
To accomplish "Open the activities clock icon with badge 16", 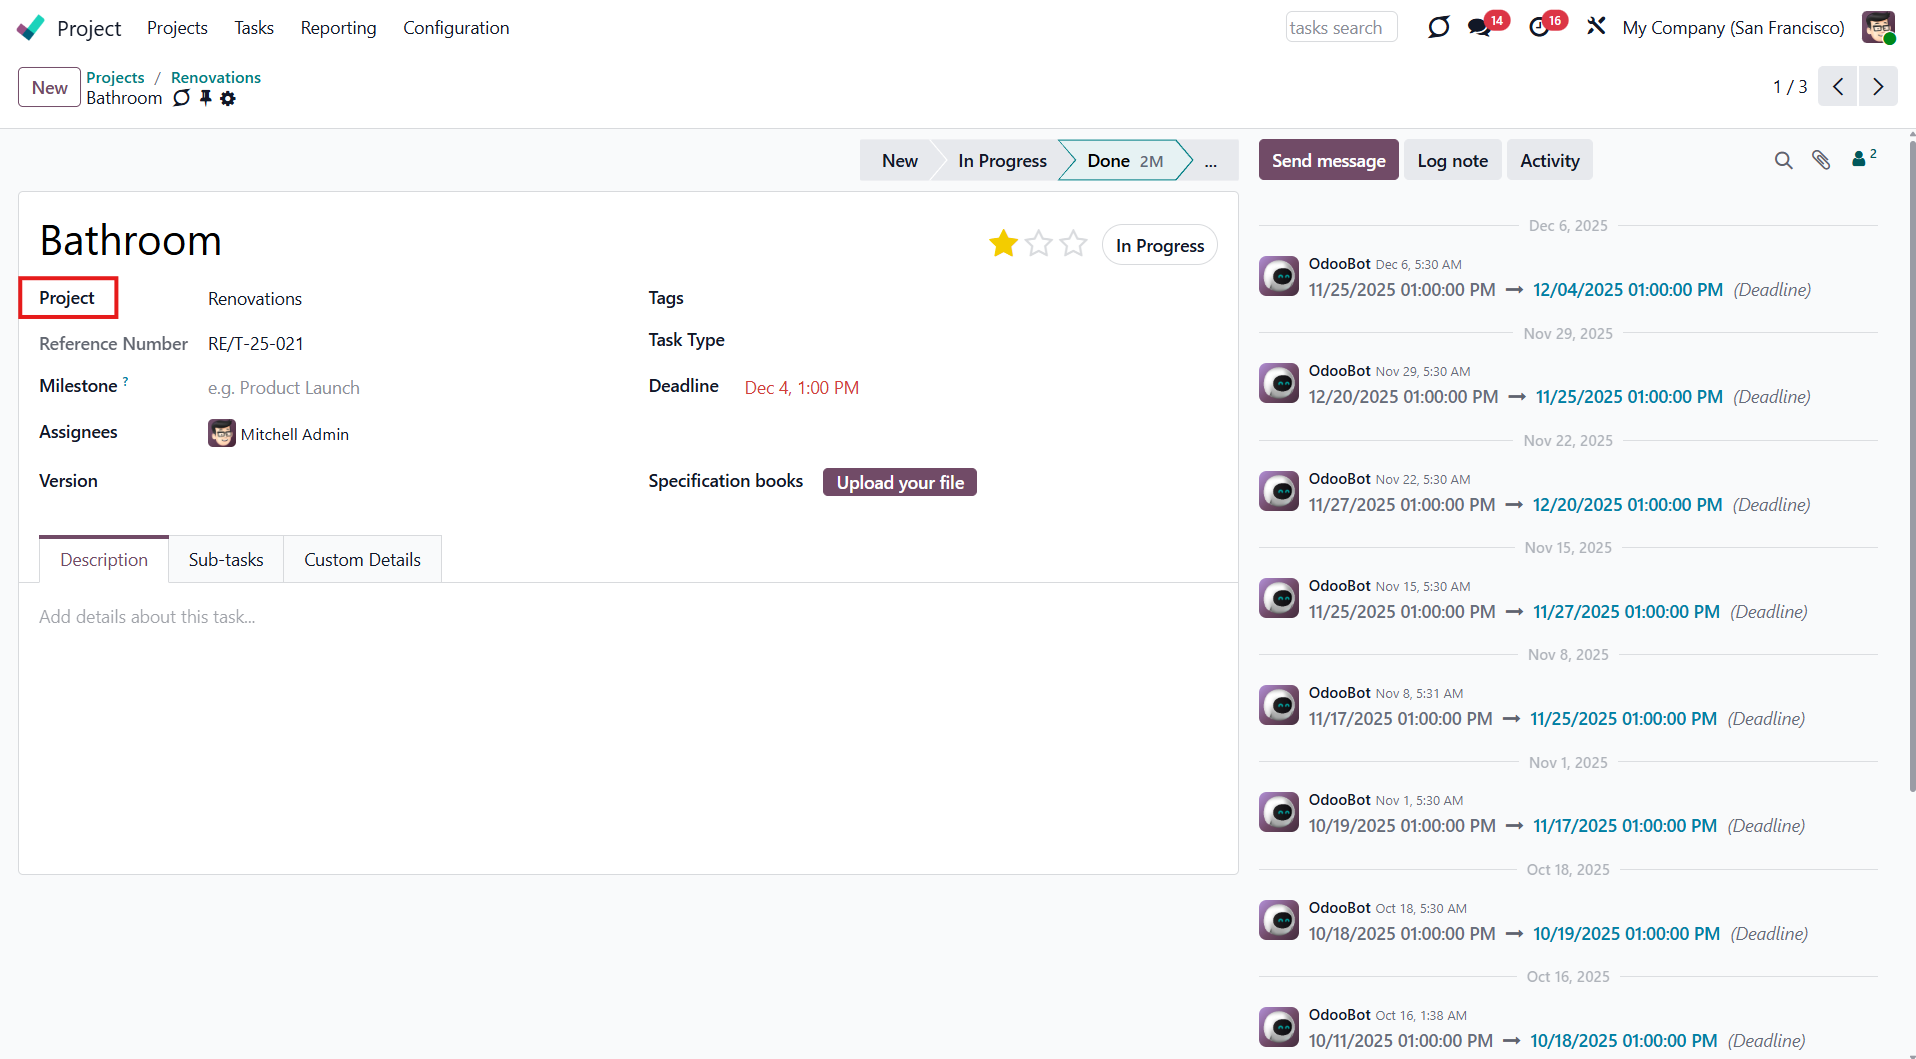I will pyautogui.click(x=1539, y=28).
